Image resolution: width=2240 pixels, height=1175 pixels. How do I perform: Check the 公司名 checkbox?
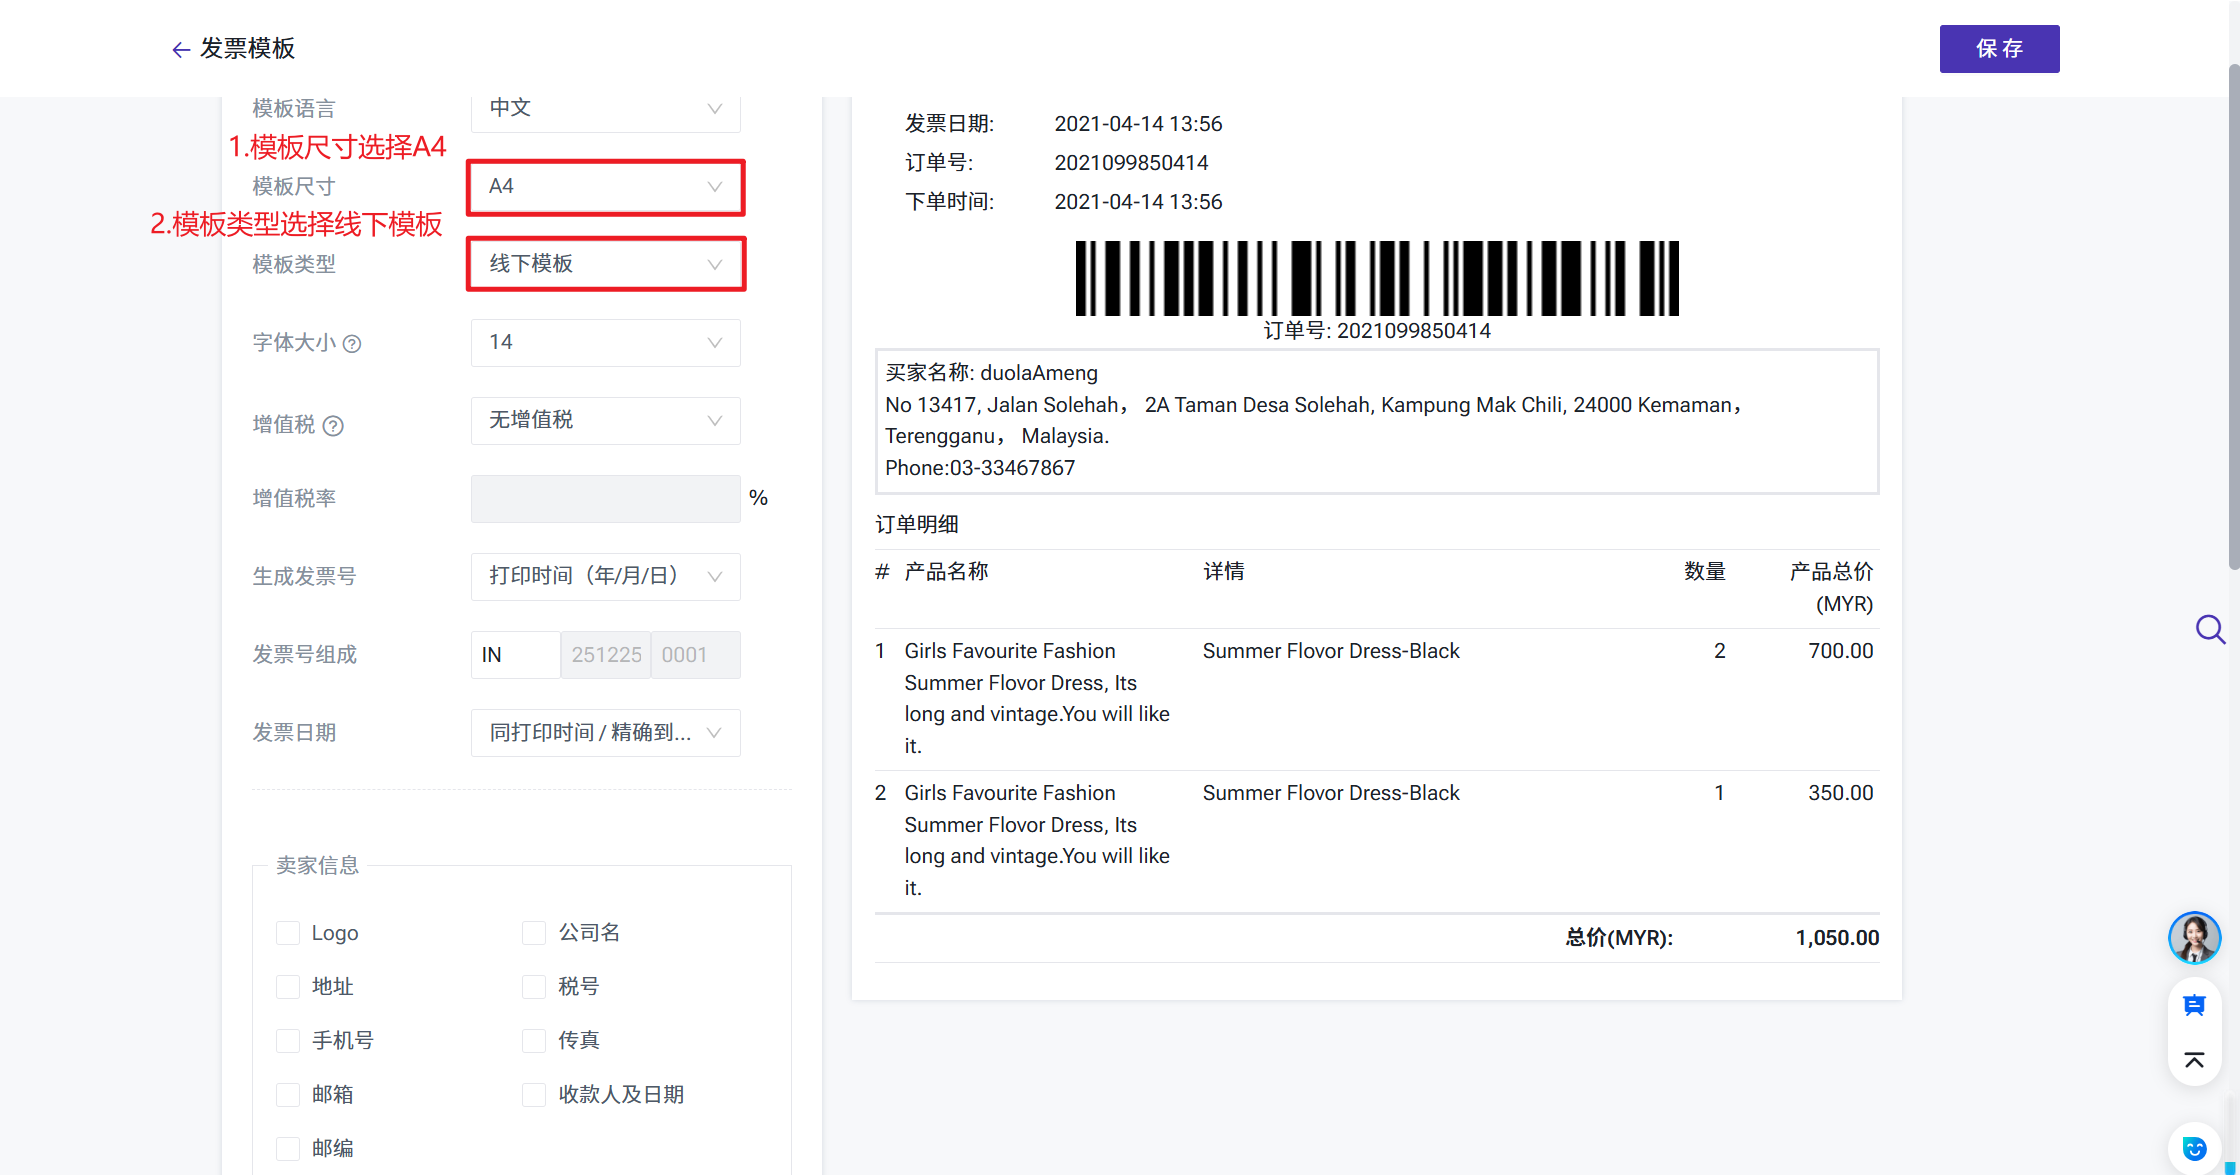pyautogui.click(x=534, y=933)
